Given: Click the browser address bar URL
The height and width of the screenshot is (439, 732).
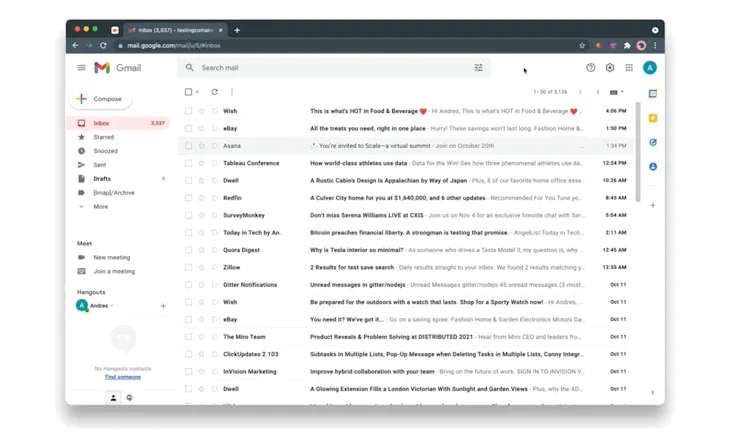Looking at the screenshot, I should 174,45.
